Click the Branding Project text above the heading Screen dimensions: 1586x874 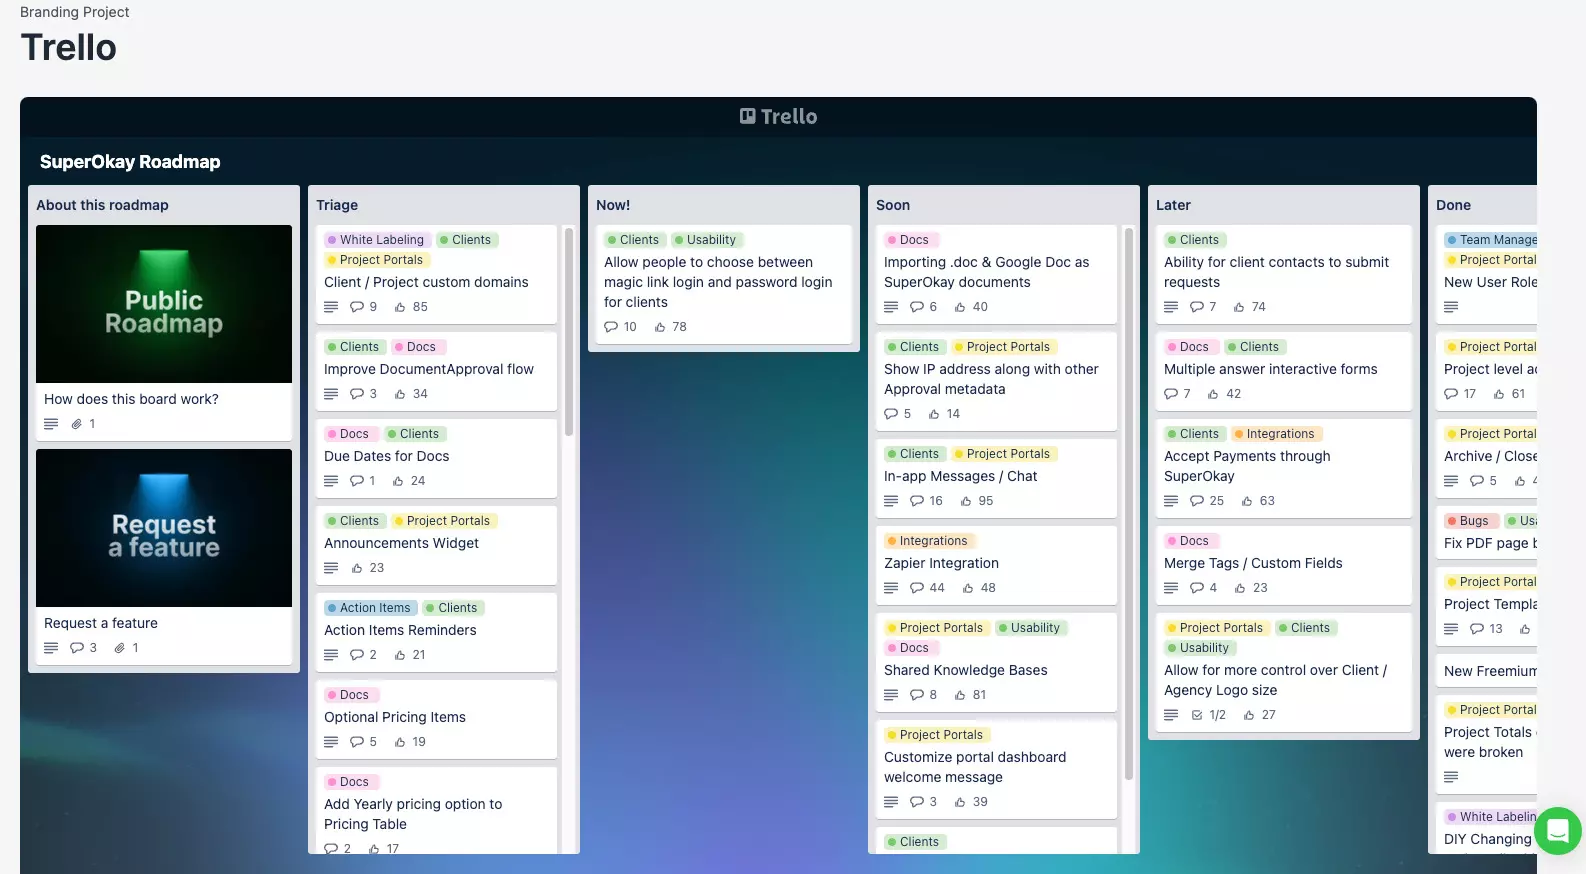(75, 12)
